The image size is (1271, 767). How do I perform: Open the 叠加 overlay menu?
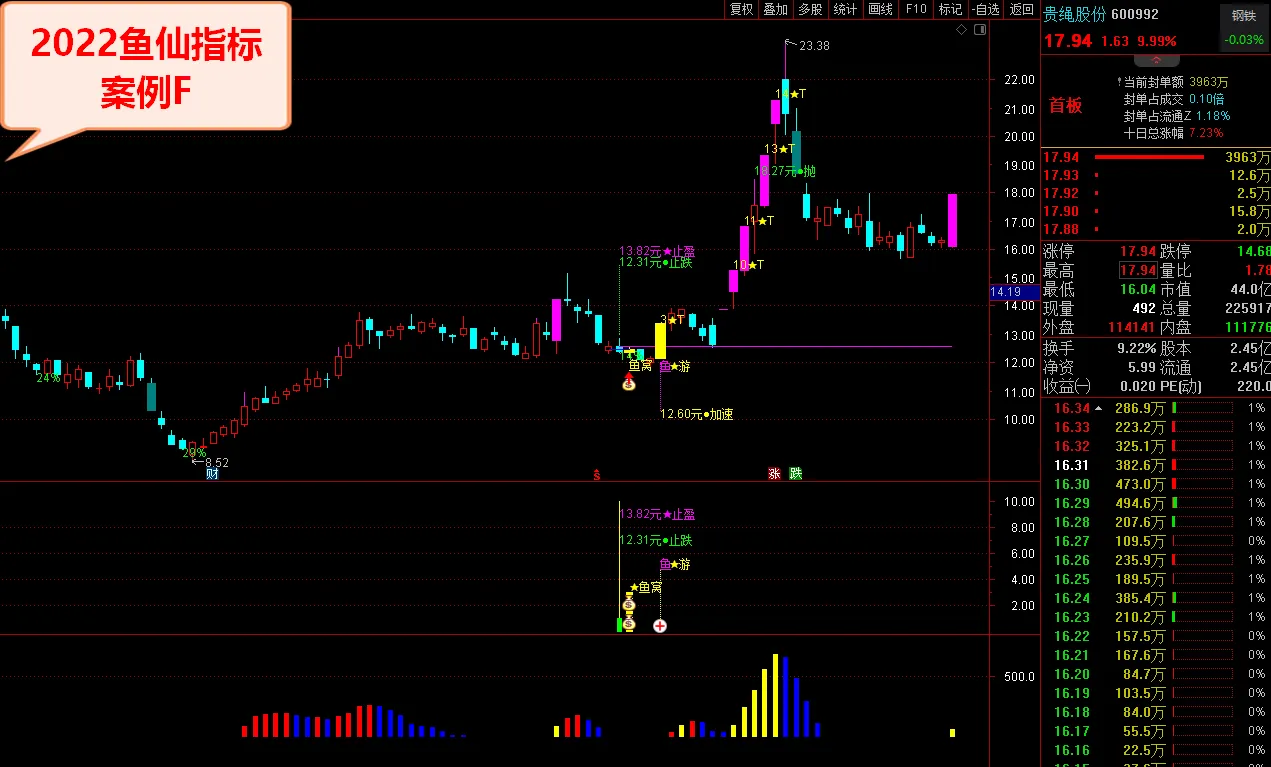(x=775, y=9)
